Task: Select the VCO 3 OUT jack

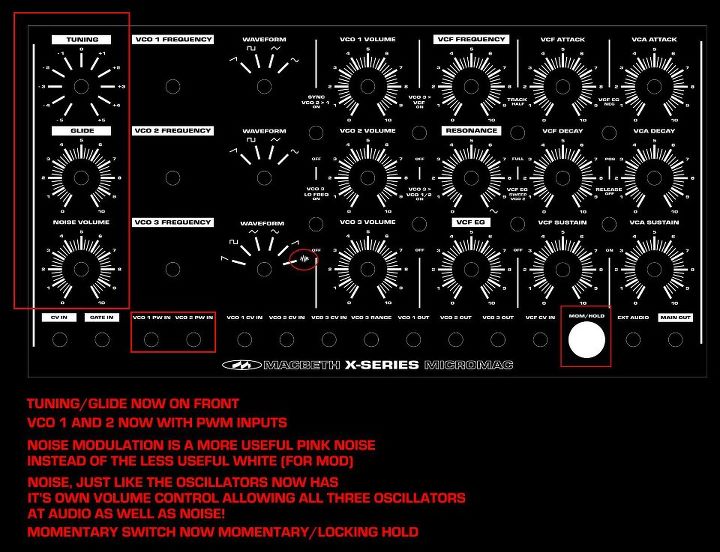Action: point(498,339)
